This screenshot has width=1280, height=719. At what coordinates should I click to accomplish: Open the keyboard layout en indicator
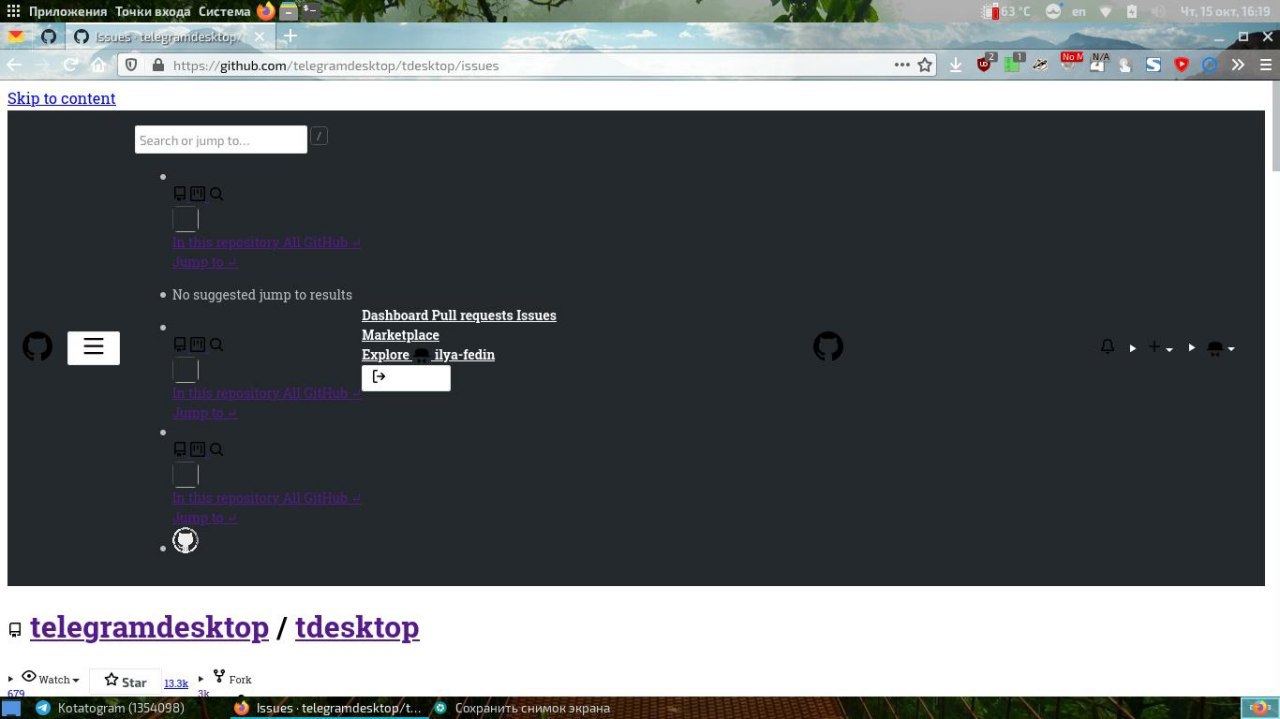[x=1079, y=11]
